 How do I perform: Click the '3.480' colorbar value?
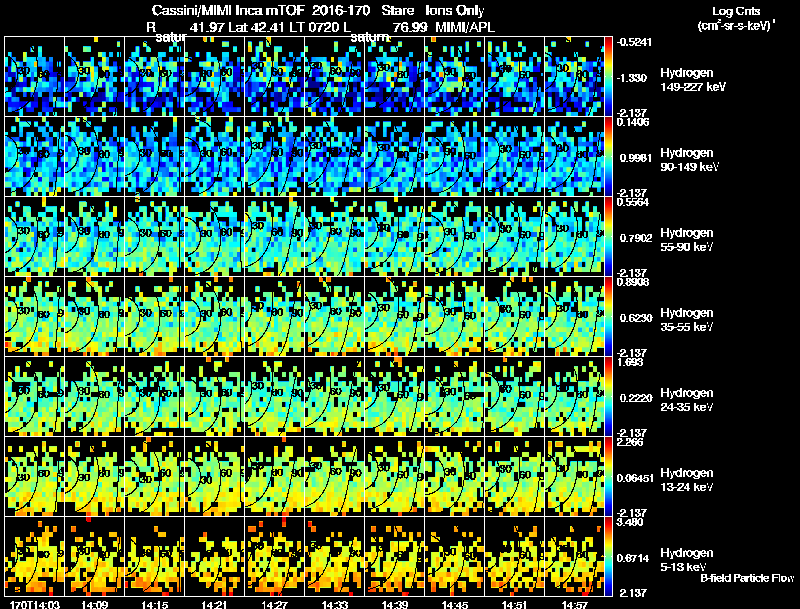click(630, 522)
